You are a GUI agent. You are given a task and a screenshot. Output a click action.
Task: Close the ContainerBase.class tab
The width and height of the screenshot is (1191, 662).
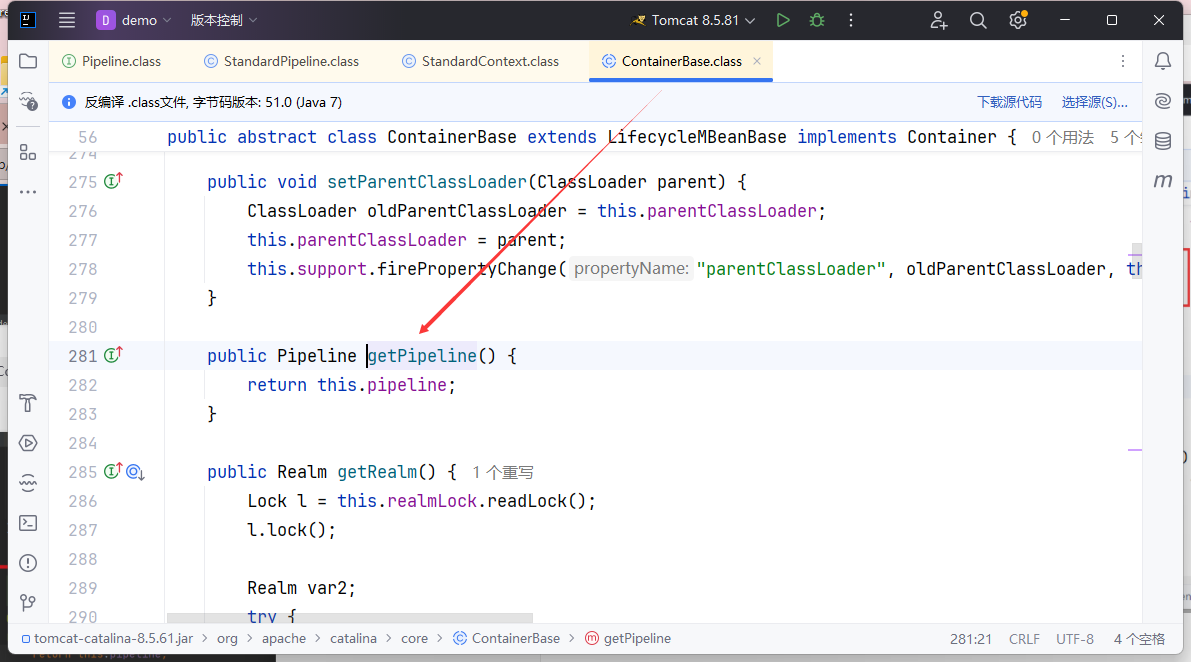(x=757, y=61)
